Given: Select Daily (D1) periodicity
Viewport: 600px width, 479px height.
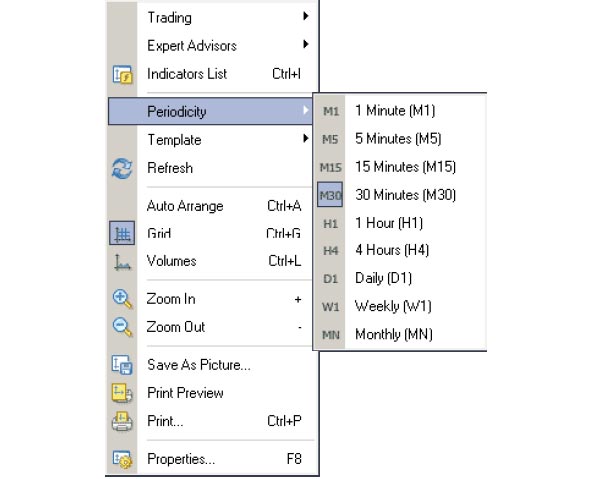Looking at the screenshot, I should tap(383, 278).
